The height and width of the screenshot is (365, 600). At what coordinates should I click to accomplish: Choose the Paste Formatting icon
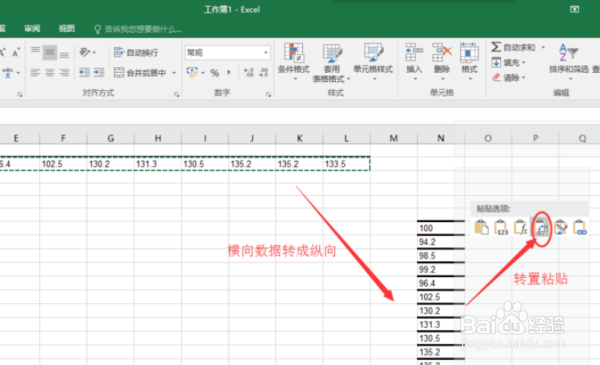pyautogui.click(x=561, y=227)
